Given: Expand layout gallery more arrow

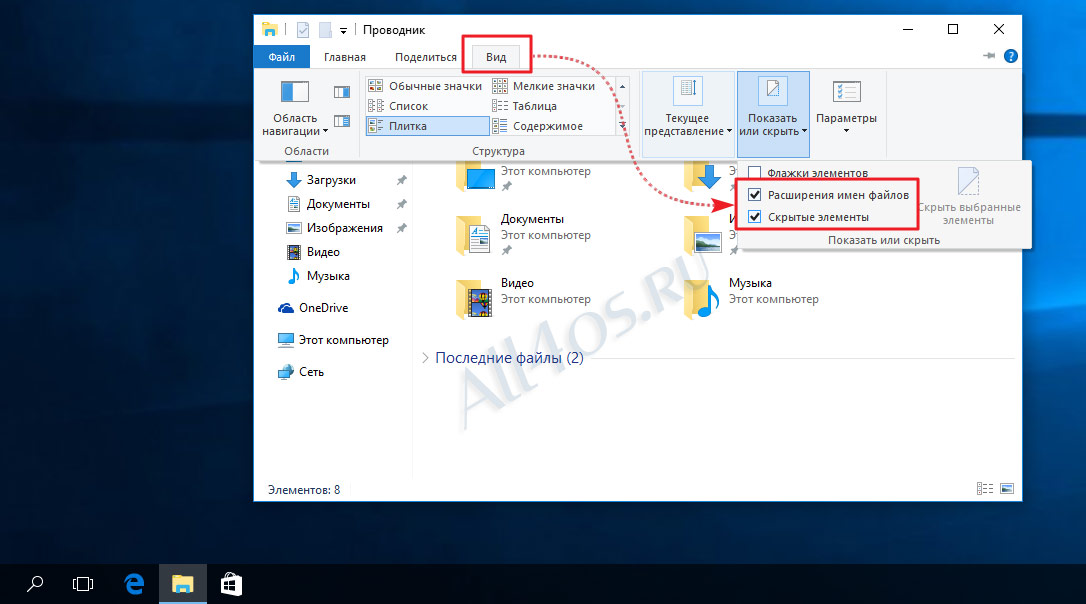Looking at the screenshot, I should tap(623, 125).
